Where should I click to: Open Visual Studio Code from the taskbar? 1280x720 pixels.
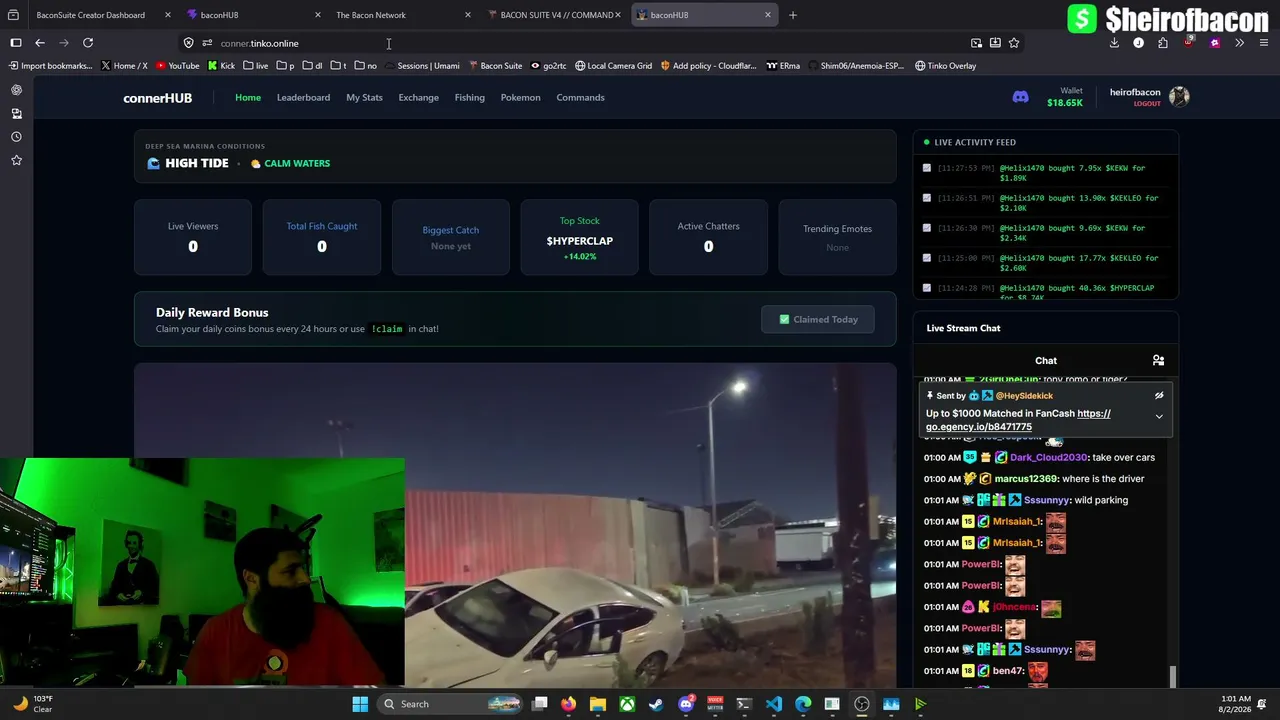774,704
